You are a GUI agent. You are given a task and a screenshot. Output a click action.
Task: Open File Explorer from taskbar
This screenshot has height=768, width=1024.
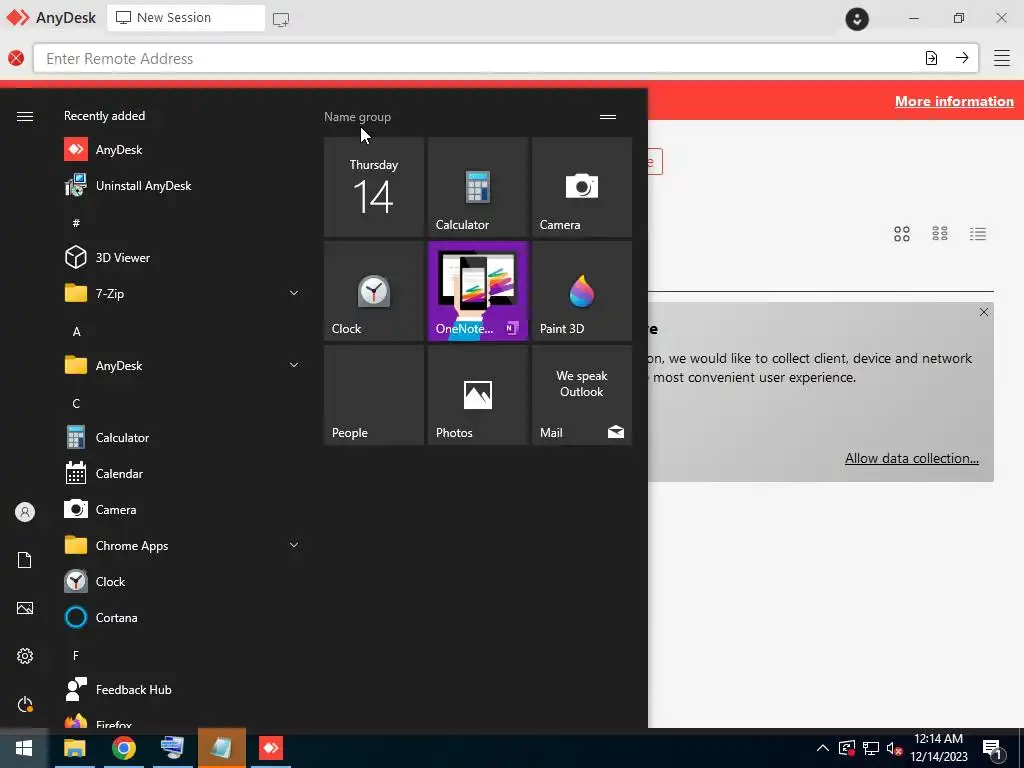[74, 748]
